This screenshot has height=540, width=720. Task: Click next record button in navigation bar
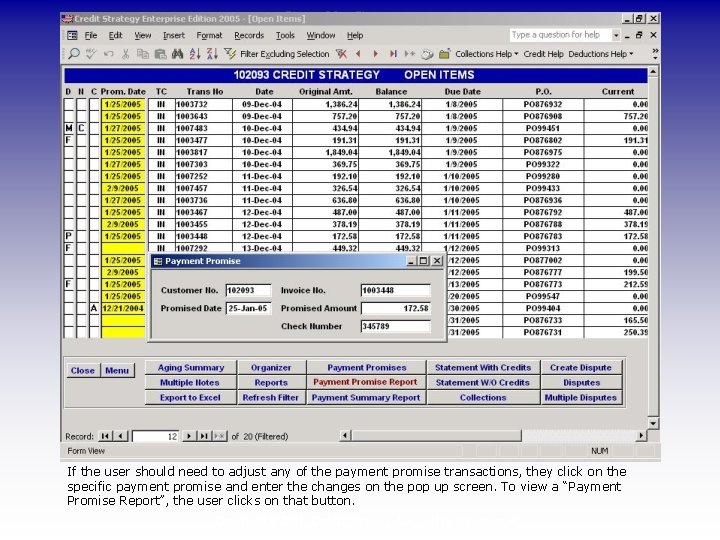[189, 436]
